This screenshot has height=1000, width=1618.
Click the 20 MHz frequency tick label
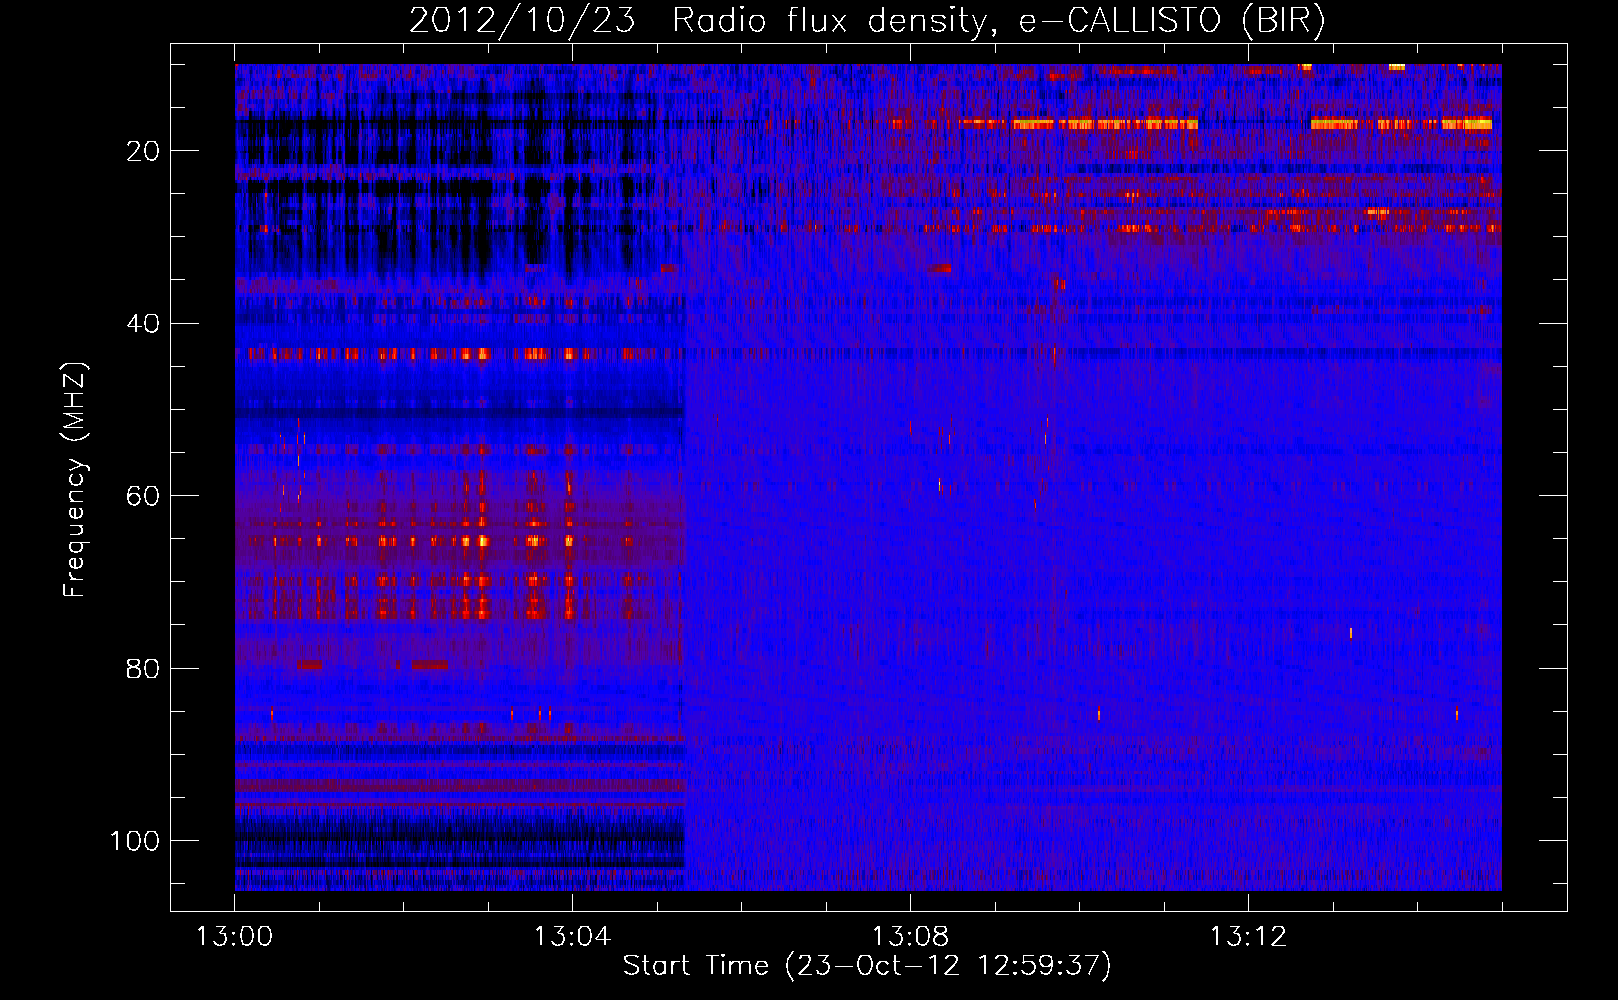tap(143, 151)
